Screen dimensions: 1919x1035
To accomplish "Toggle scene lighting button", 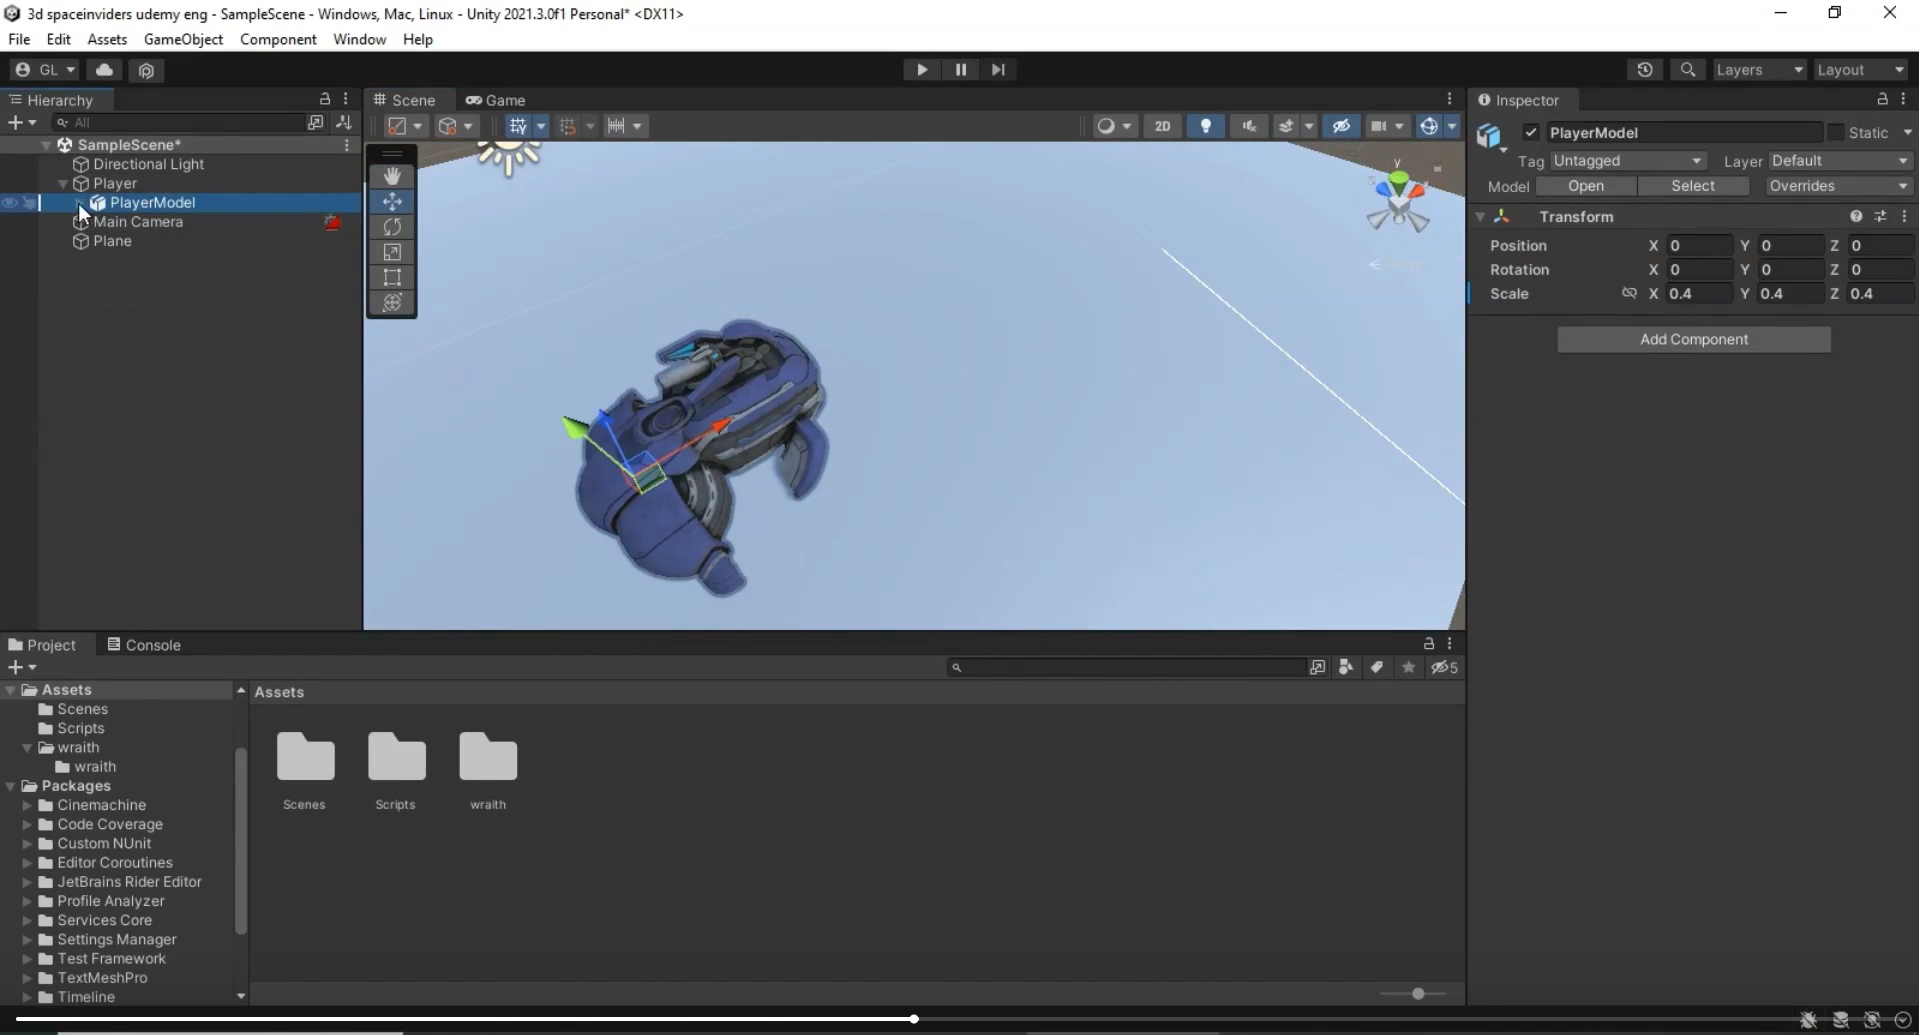I will (1206, 126).
